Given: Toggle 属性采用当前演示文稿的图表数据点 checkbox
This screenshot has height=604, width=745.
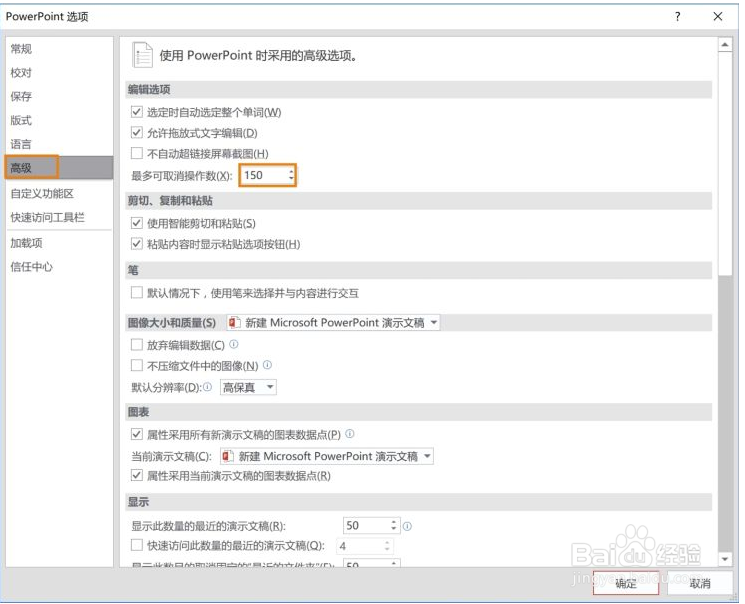Looking at the screenshot, I should (x=137, y=475).
